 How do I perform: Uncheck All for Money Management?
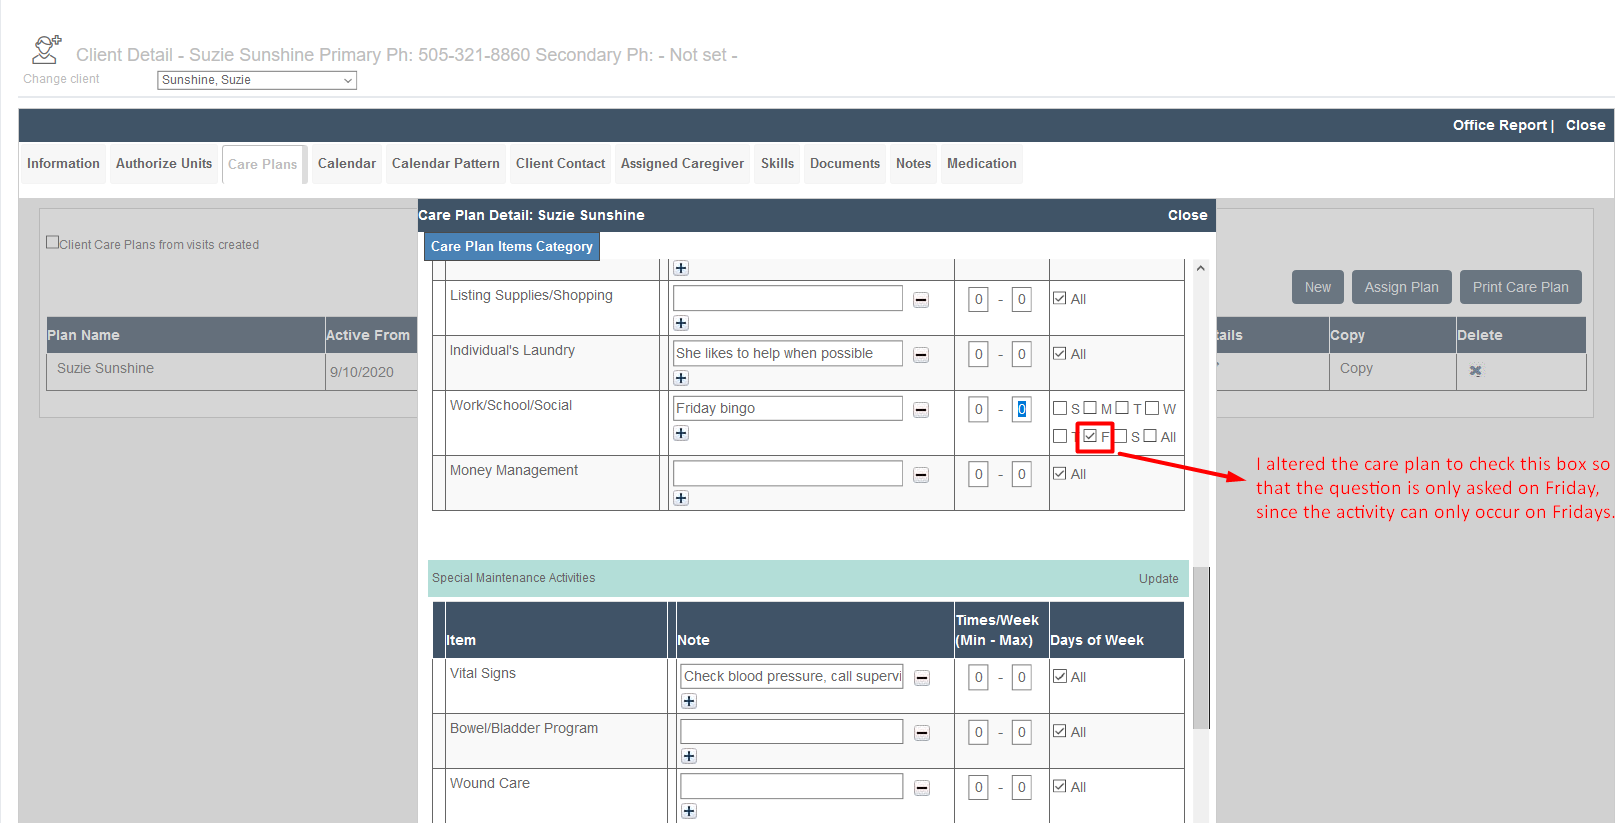pyautogui.click(x=1060, y=473)
